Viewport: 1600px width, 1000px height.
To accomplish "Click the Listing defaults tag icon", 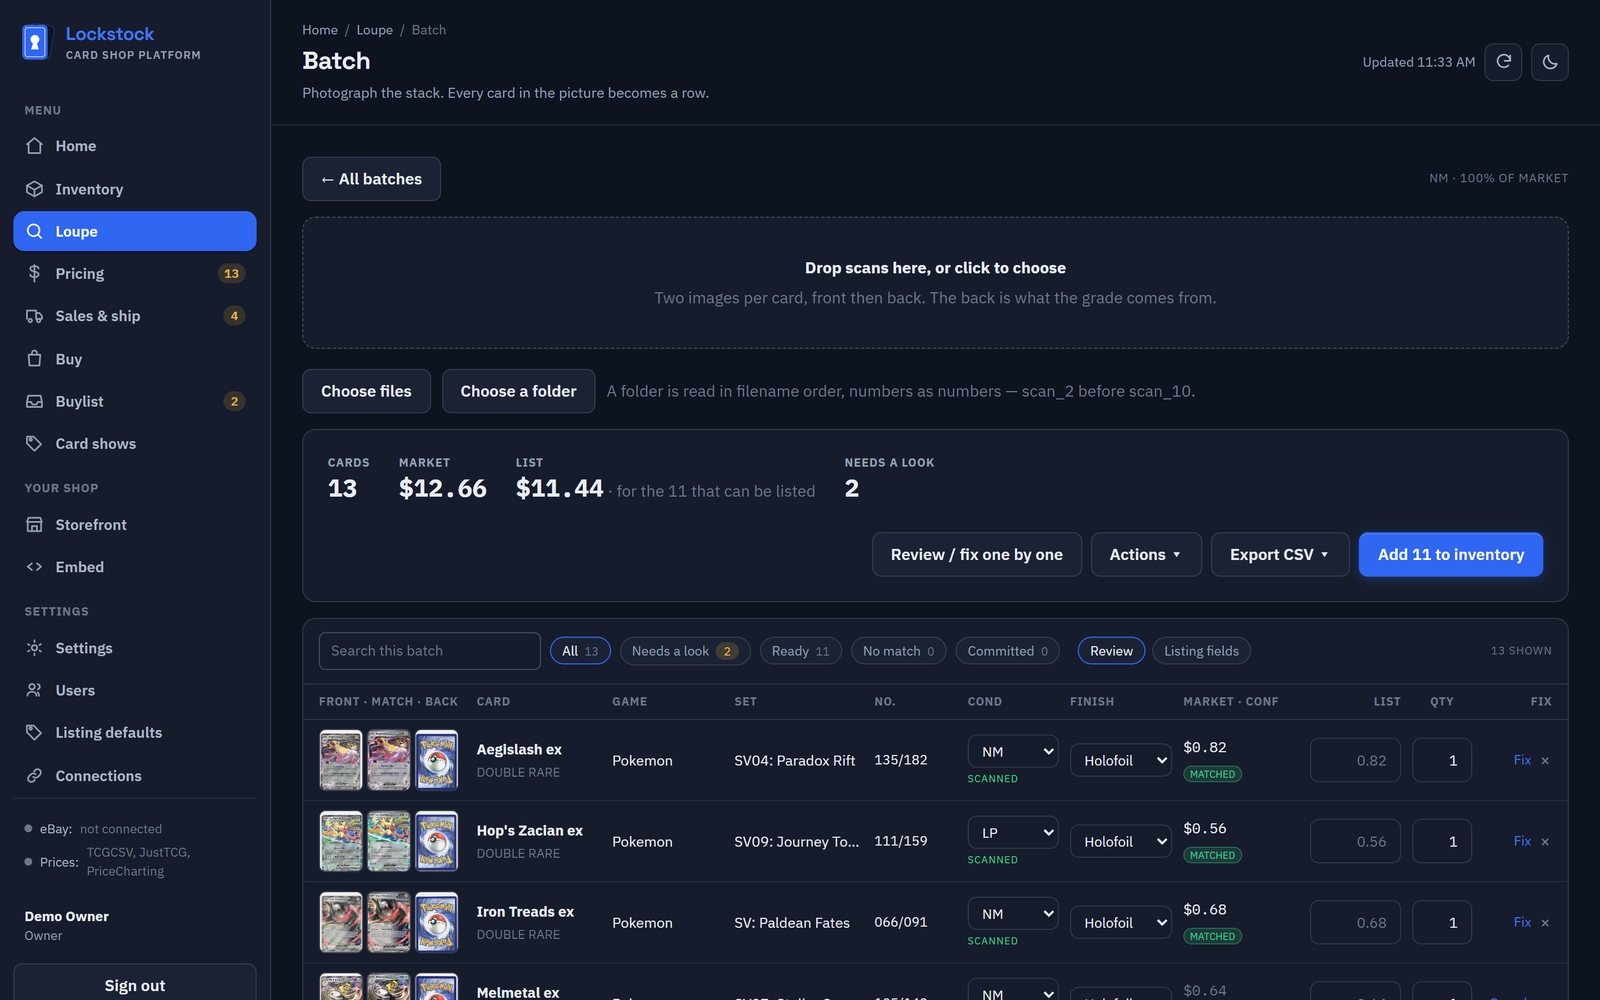I will (34, 733).
